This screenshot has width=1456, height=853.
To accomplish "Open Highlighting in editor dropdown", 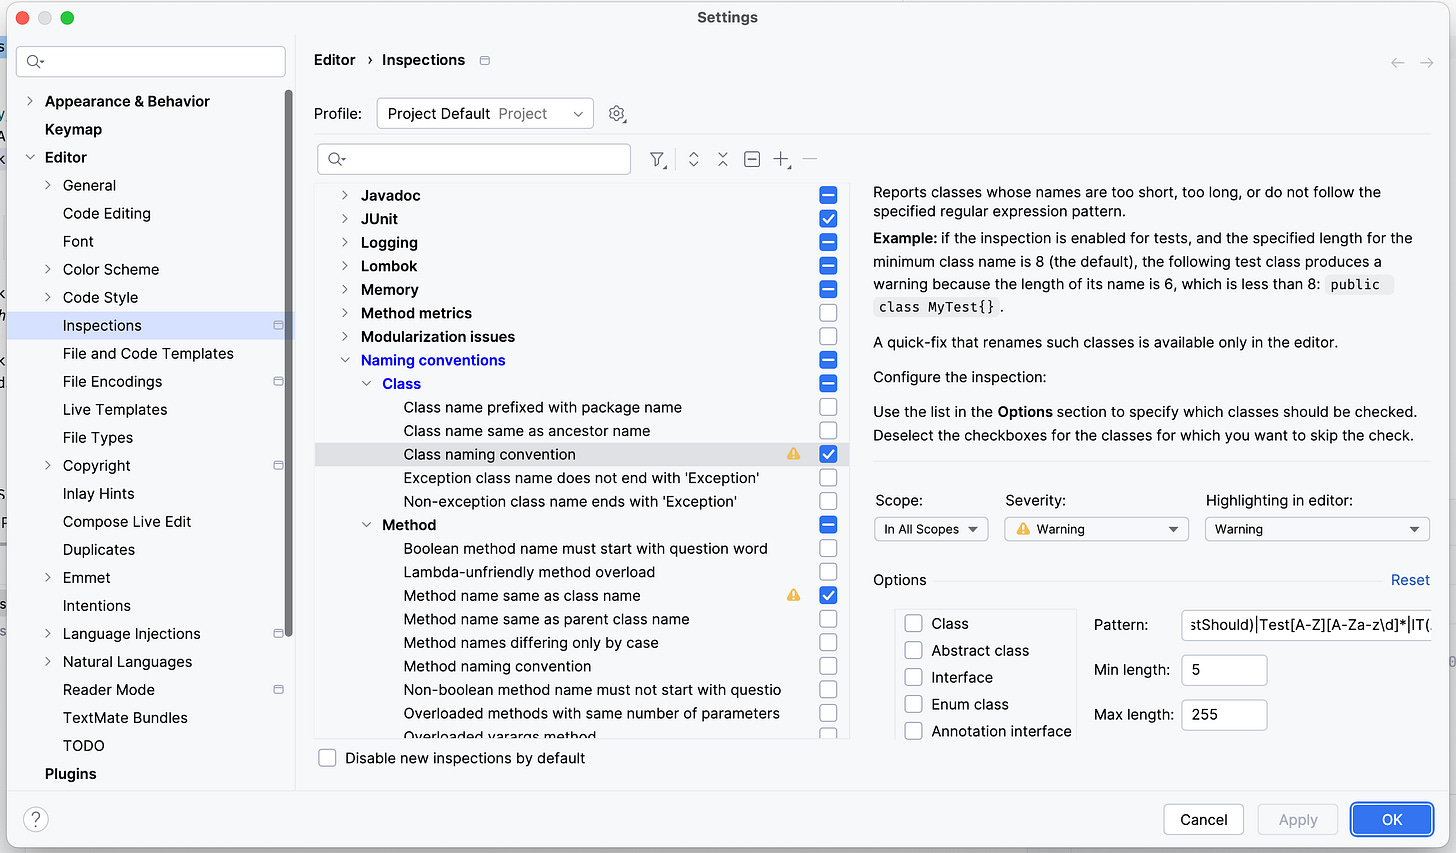I will click(1317, 529).
